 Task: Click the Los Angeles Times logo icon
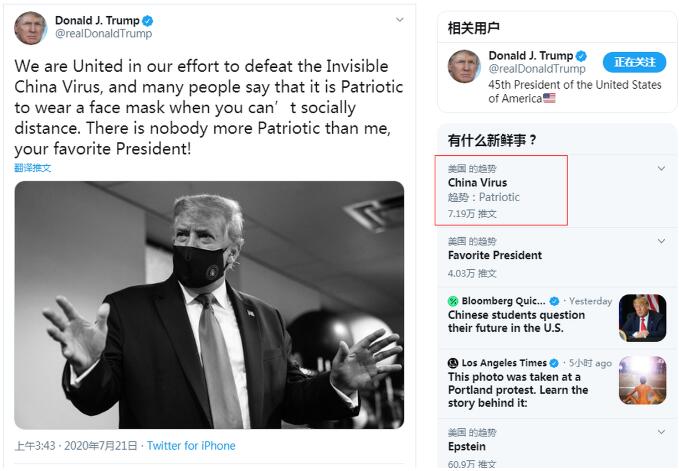453,363
